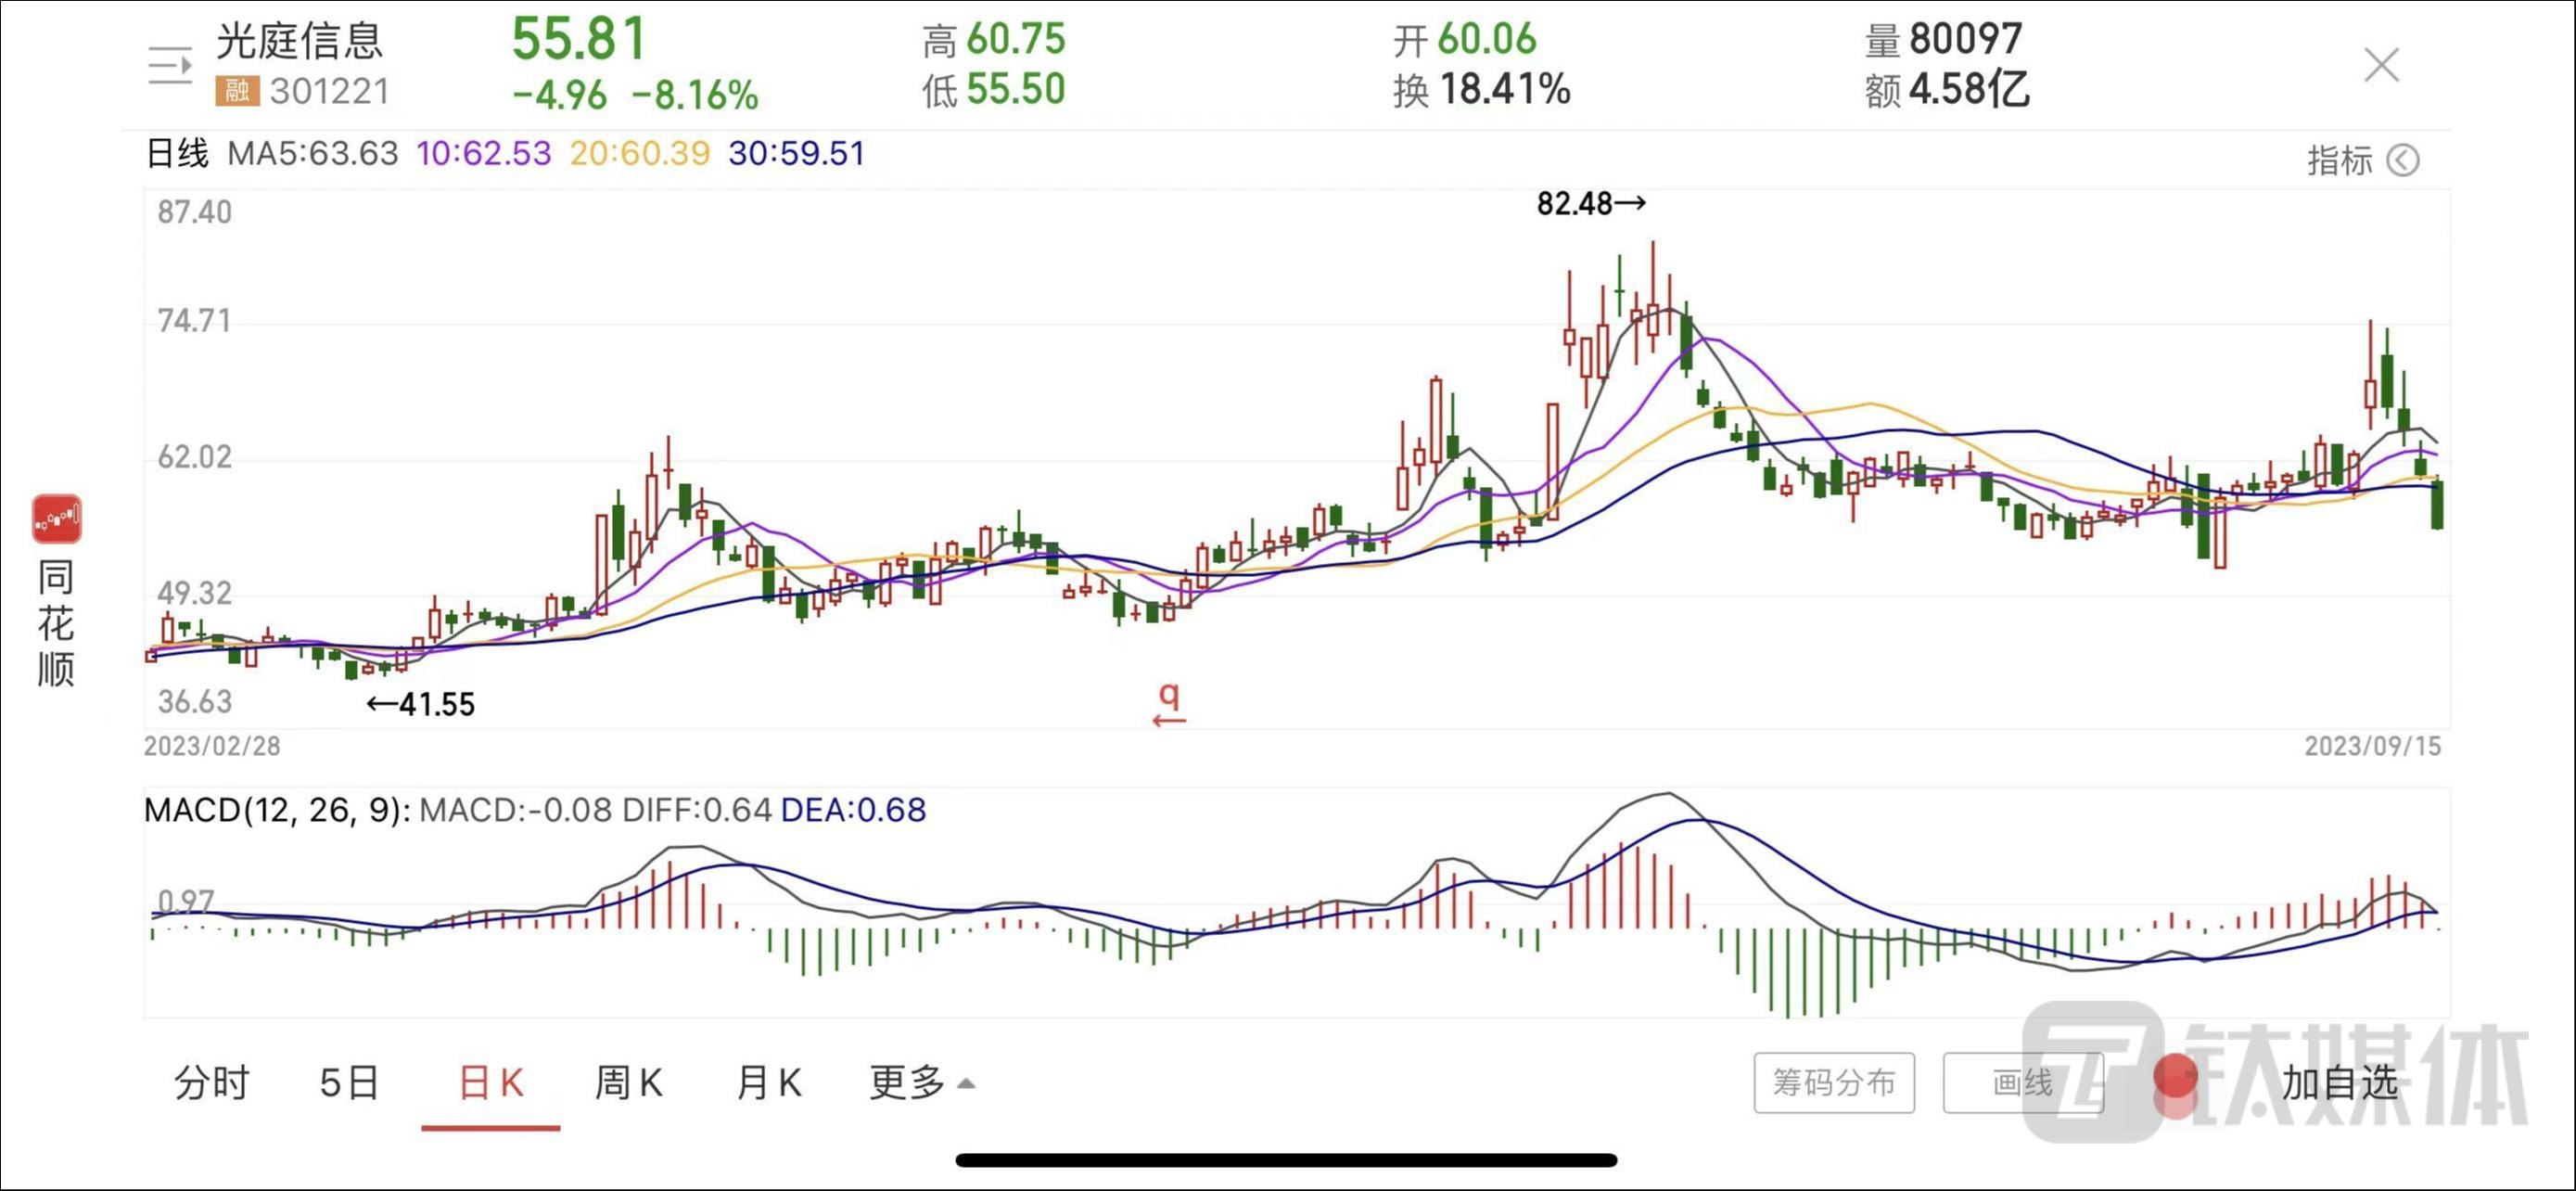
Task: Switch to 5日 tab
Action: 349,1083
